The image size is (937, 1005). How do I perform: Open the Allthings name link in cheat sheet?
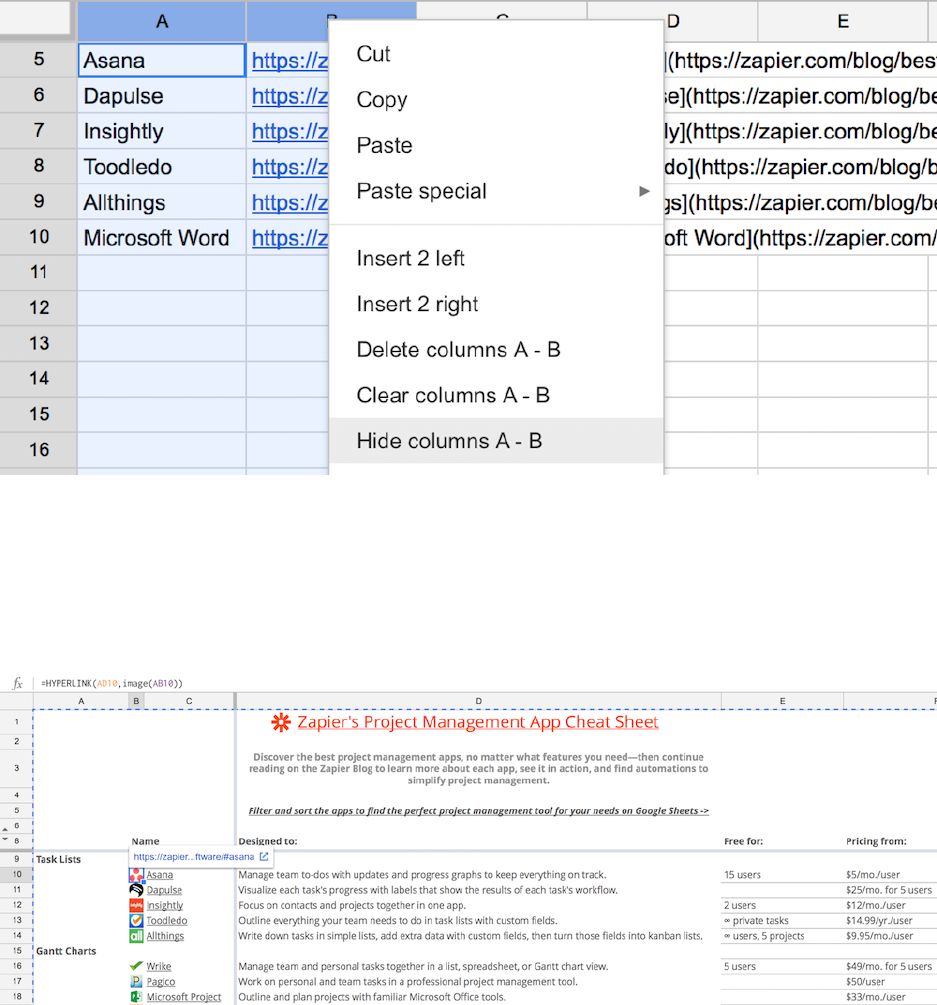pos(165,936)
